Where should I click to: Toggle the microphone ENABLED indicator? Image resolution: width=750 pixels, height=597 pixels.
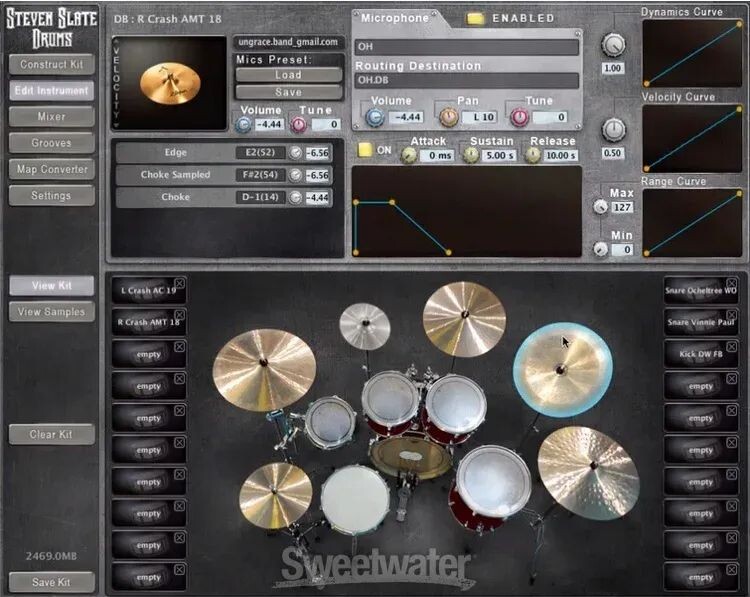click(x=475, y=19)
